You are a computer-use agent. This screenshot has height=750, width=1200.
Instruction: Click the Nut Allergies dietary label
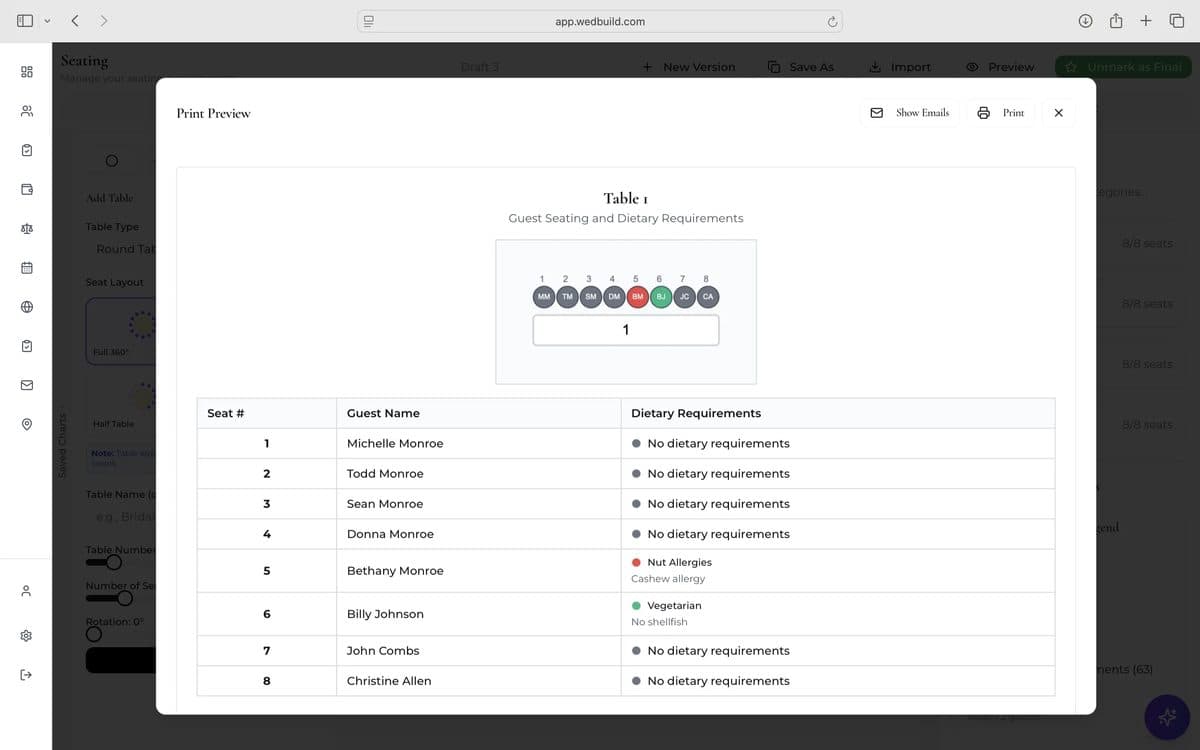(x=679, y=562)
